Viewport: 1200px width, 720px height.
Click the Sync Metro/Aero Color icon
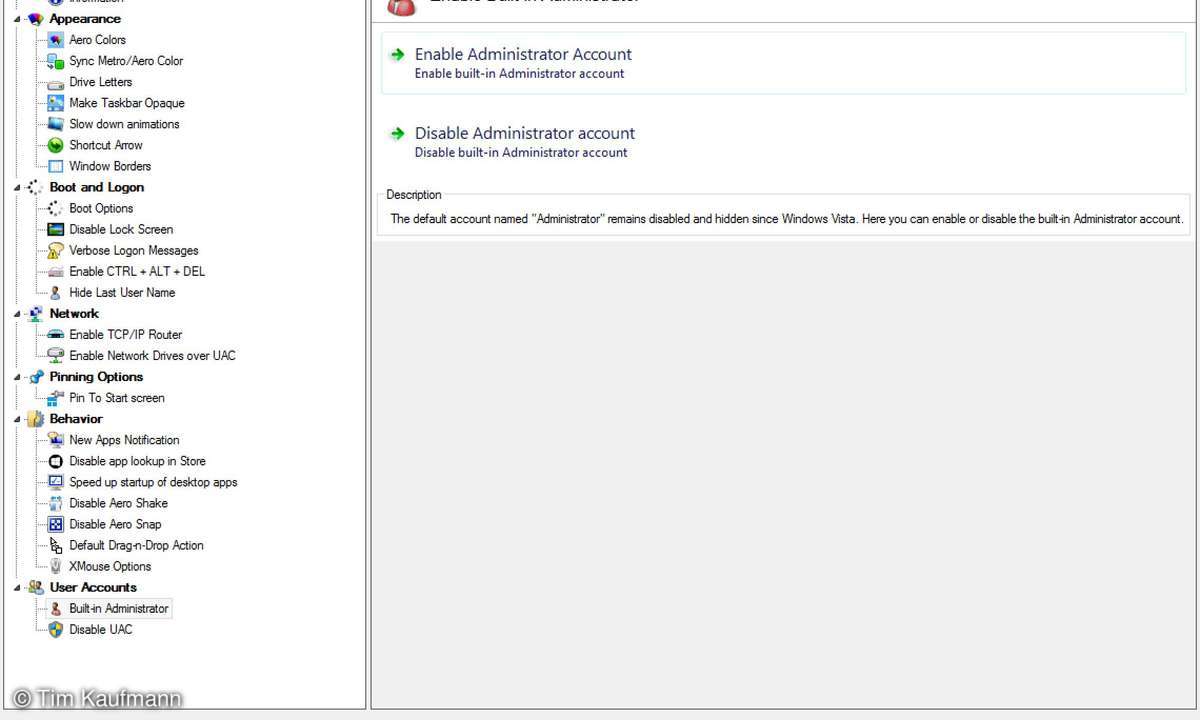(x=56, y=61)
